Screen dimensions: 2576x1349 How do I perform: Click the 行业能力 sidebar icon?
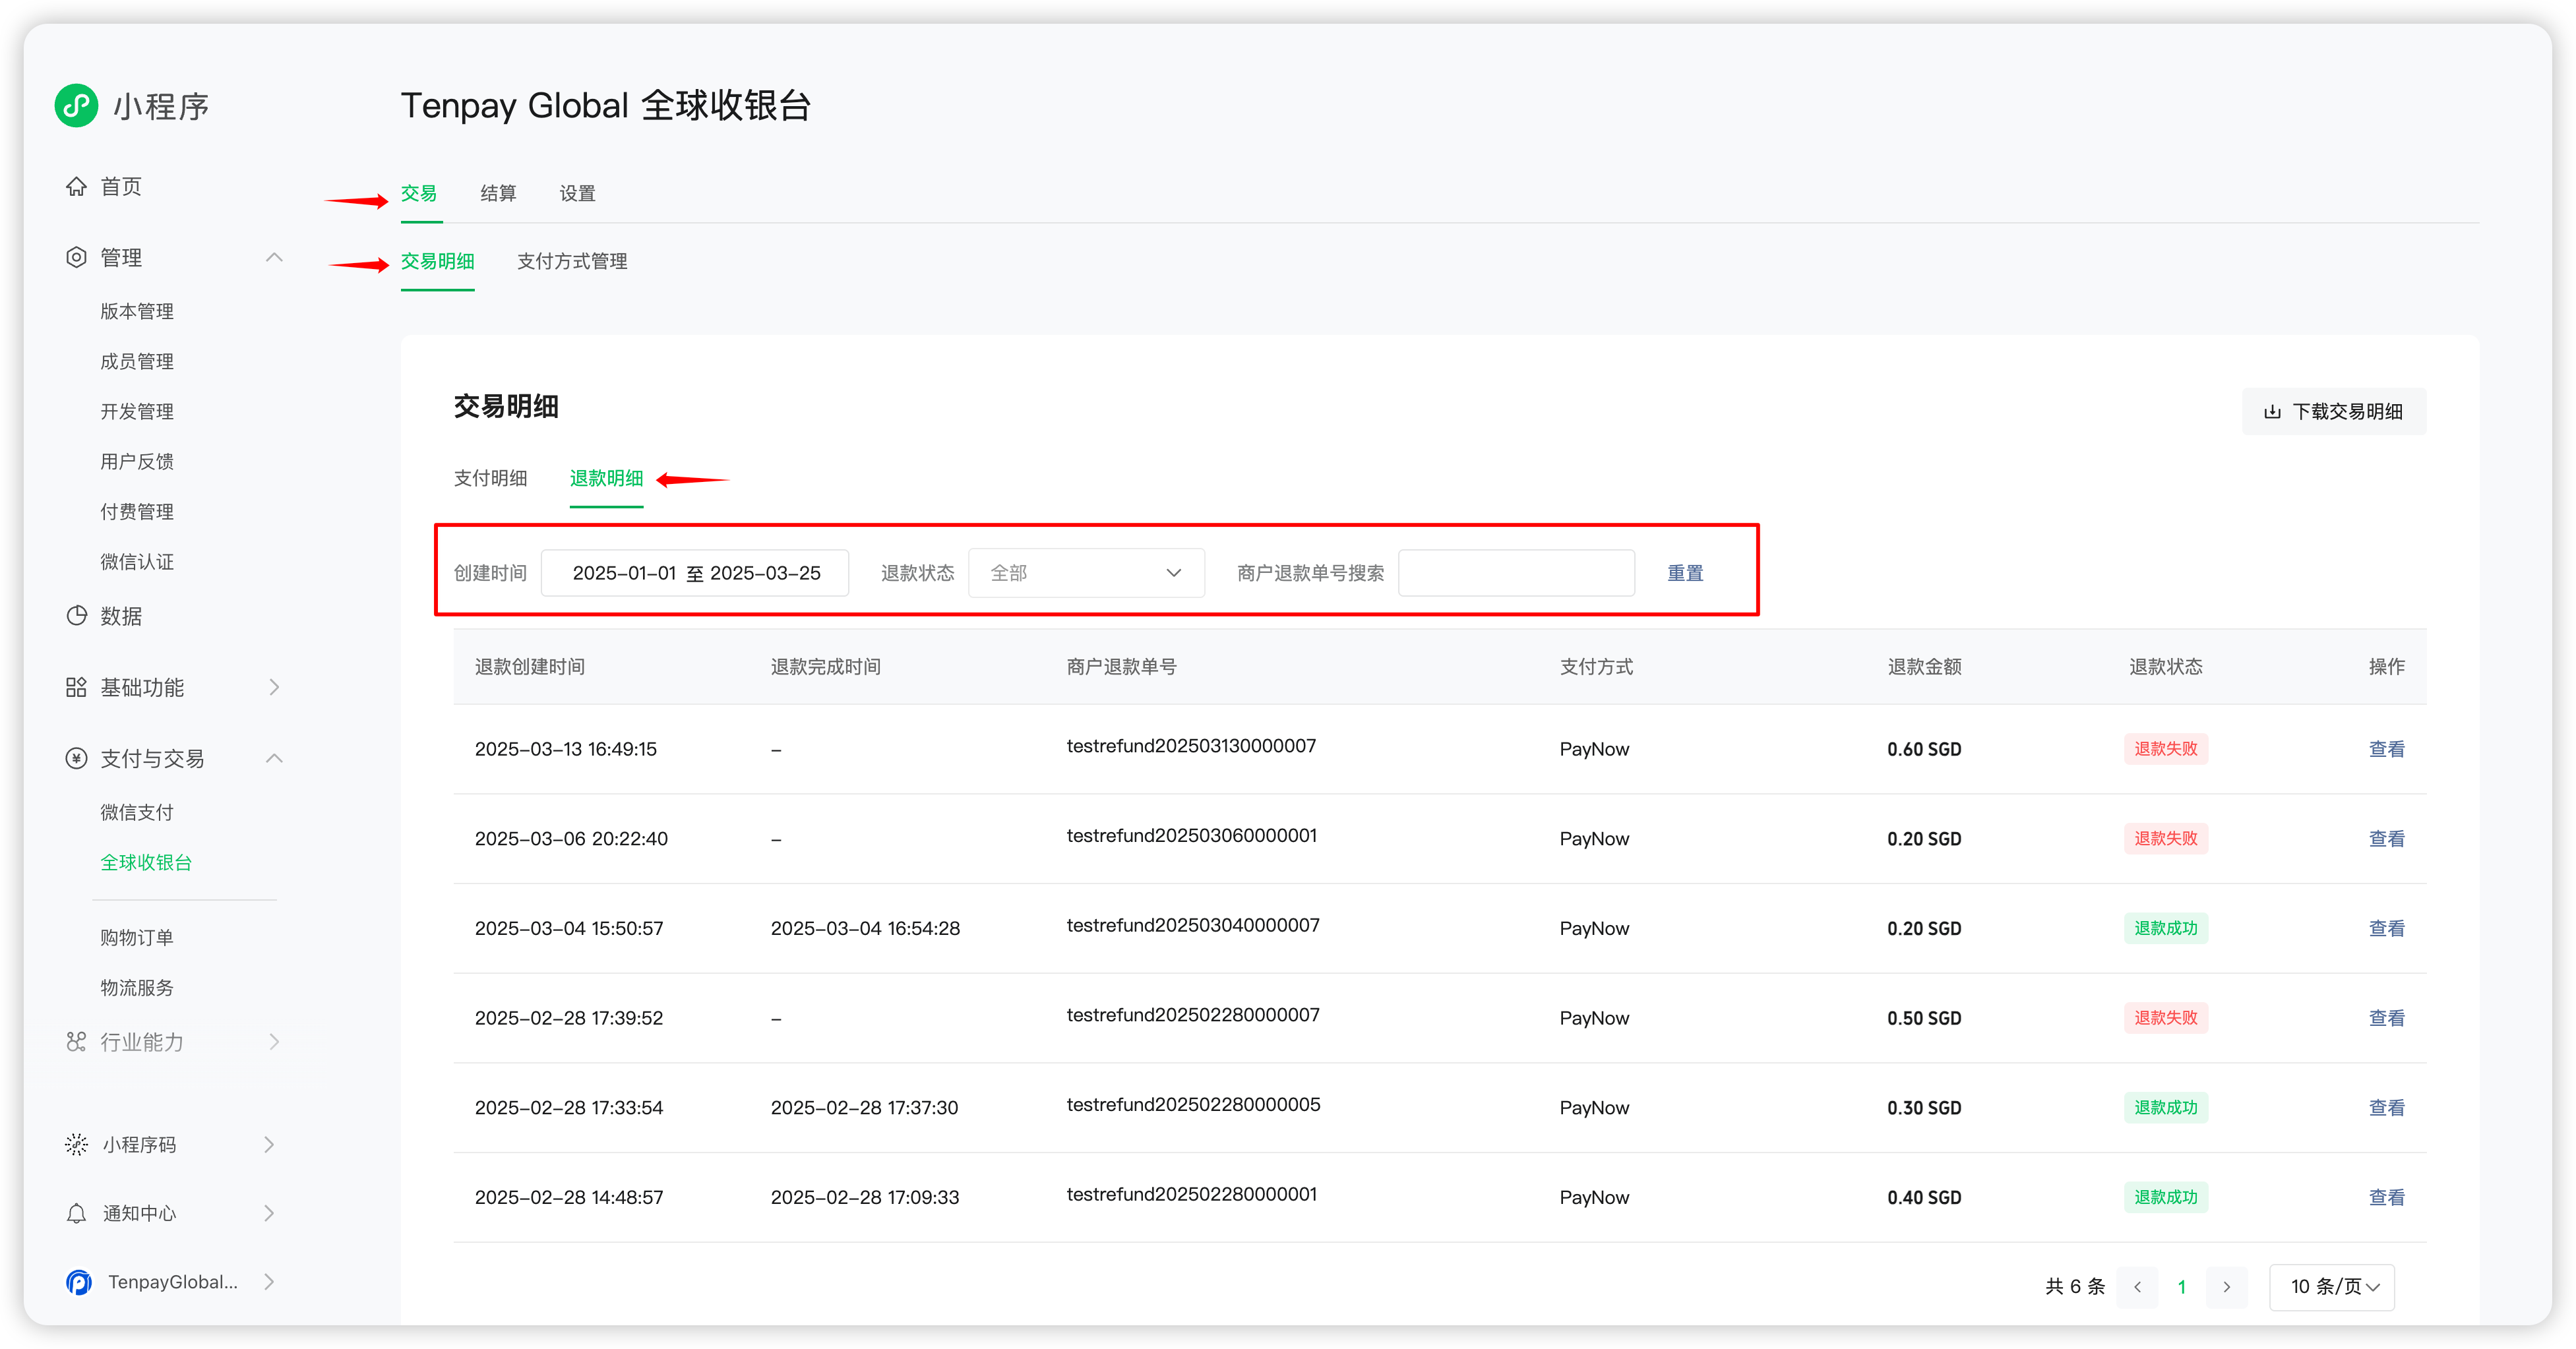[x=76, y=1042]
